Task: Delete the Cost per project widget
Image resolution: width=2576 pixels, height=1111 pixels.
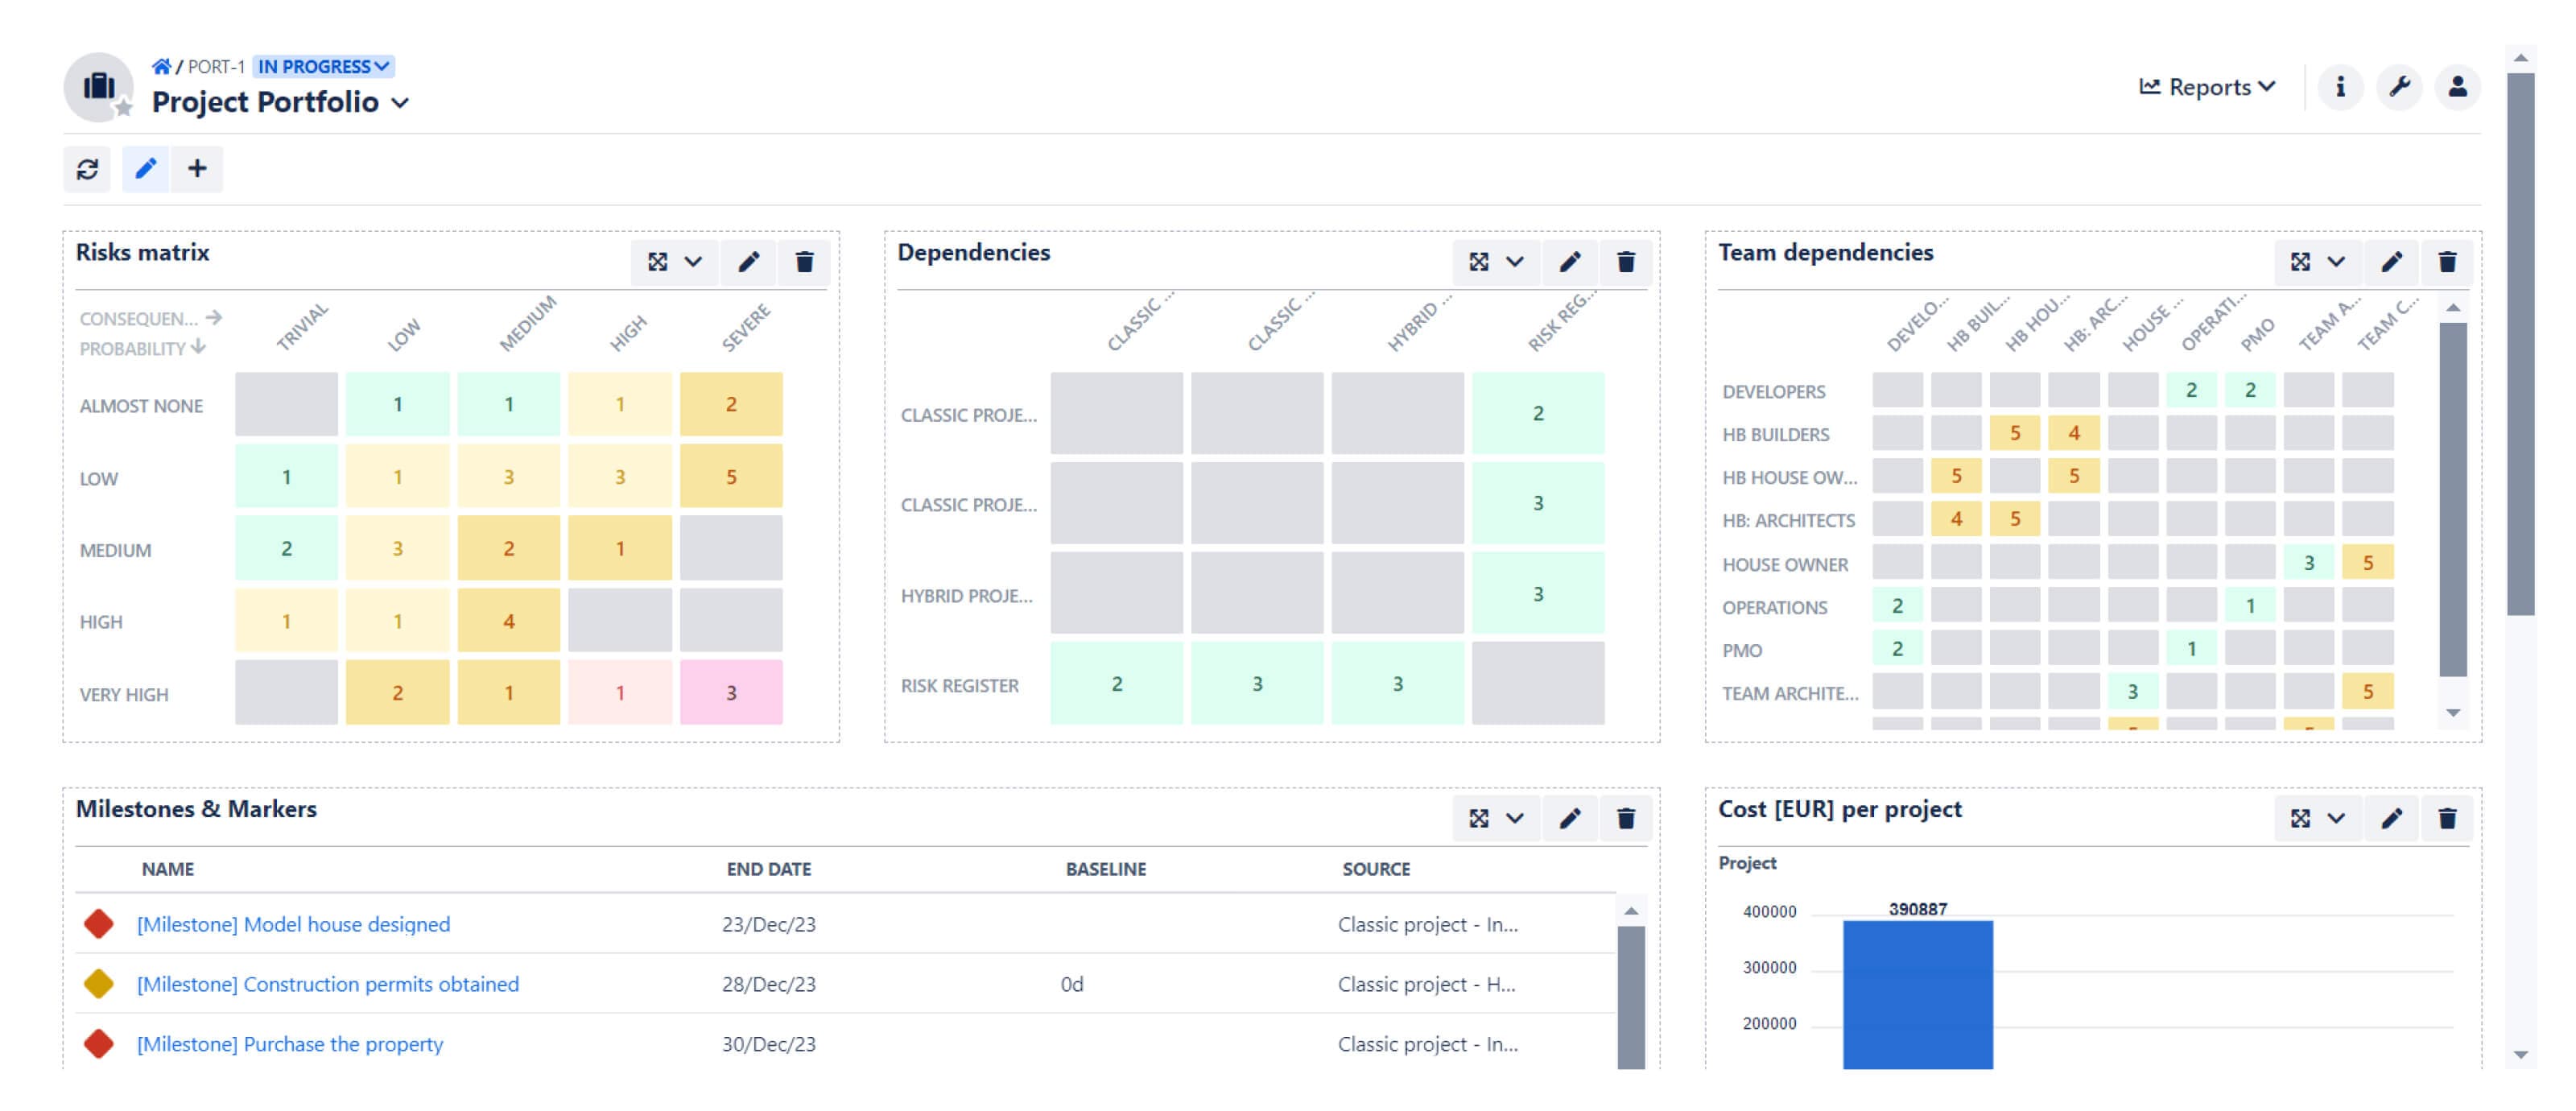Action: pyautogui.click(x=2447, y=819)
